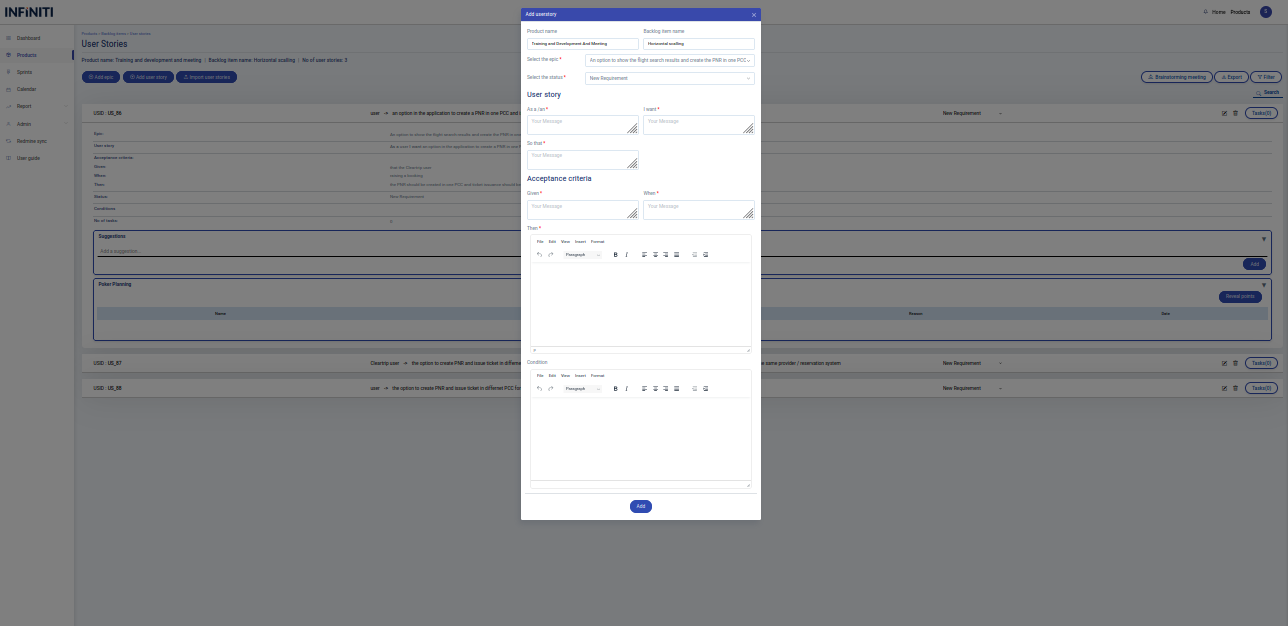
Task: Center align text in the Condition editor
Action: click(655, 388)
